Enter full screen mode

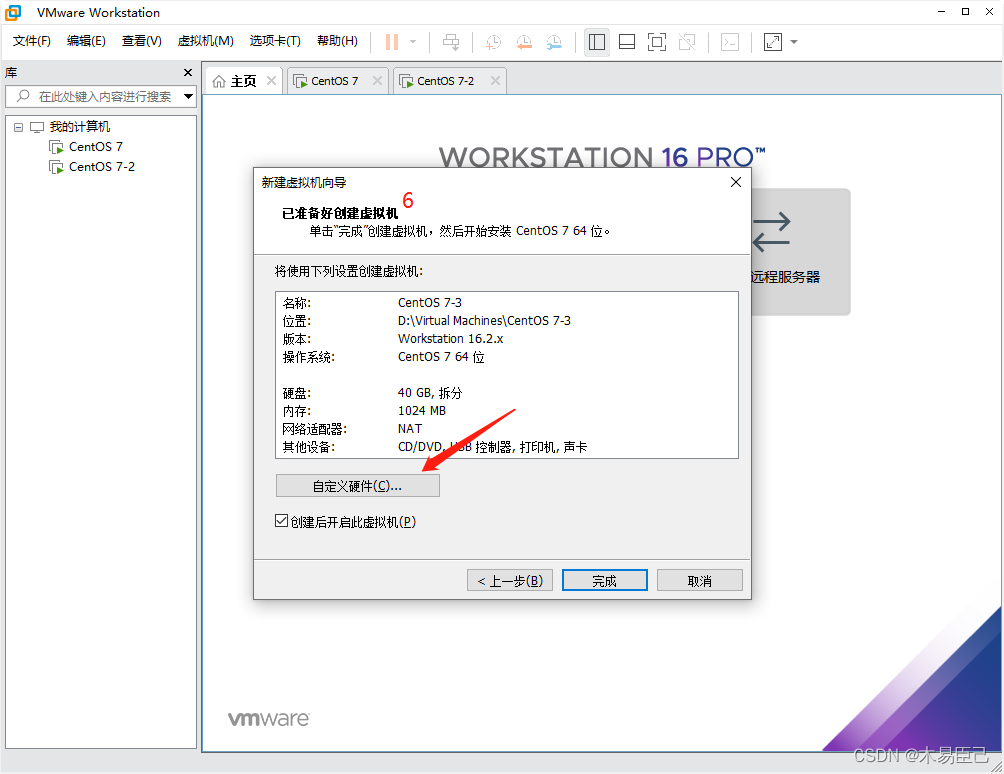point(657,42)
